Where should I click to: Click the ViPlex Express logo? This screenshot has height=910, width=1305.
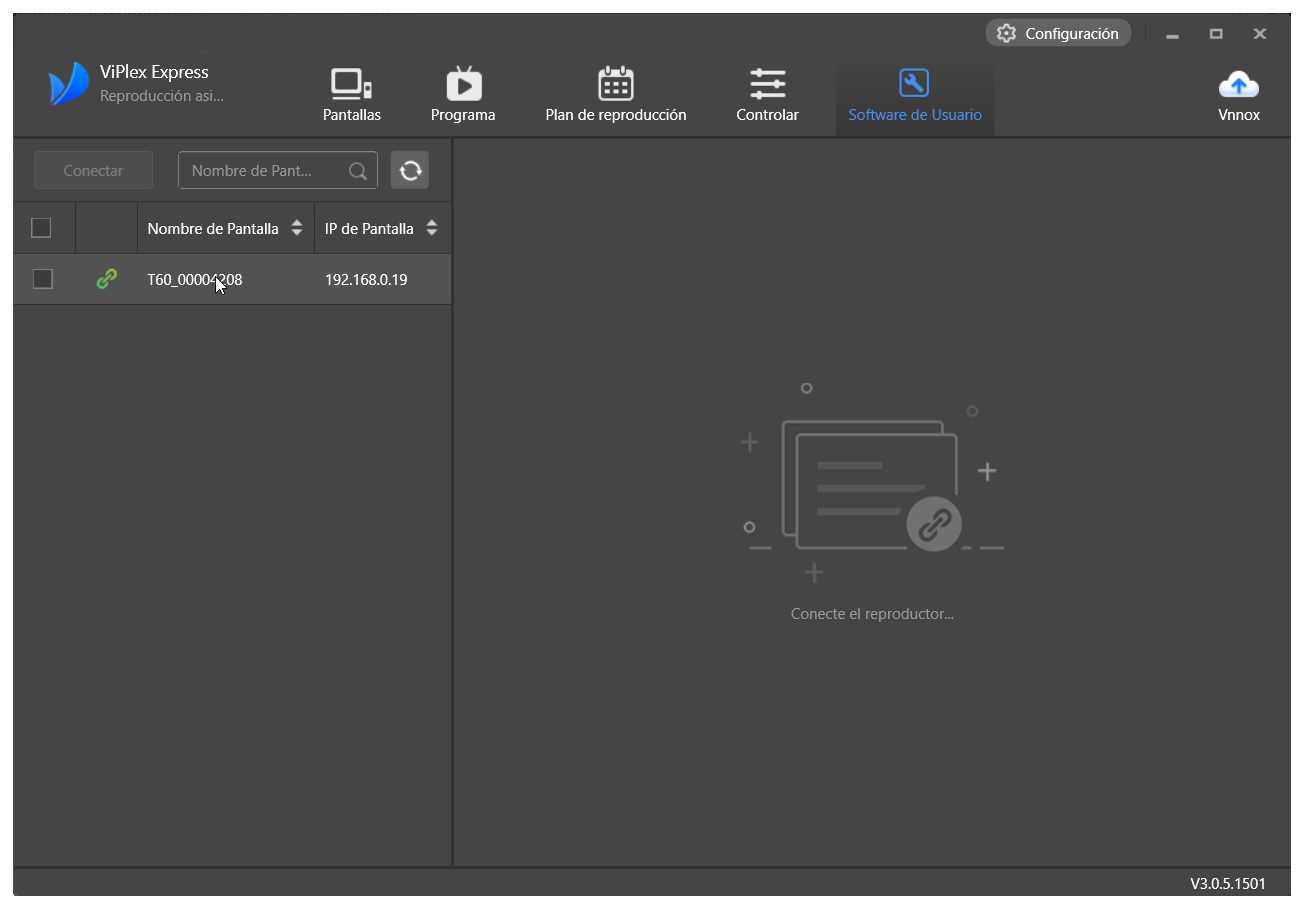point(69,84)
